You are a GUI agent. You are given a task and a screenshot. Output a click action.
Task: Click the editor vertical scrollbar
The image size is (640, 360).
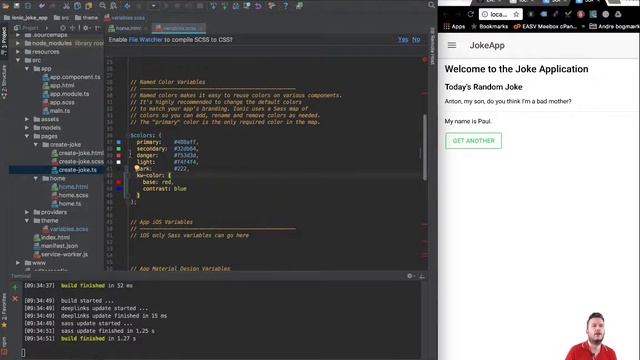(x=425, y=147)
